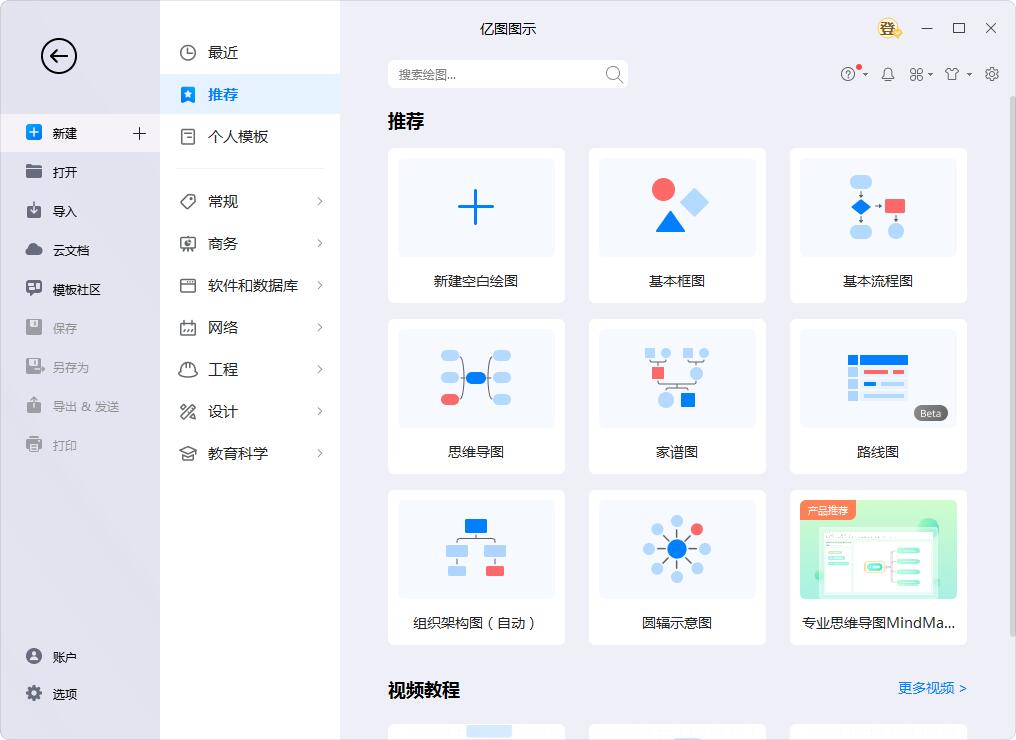This screenshot has width=1016, height=740.
Task: Click the 商务 presentation icon
Action: click(x=188, y=244)
